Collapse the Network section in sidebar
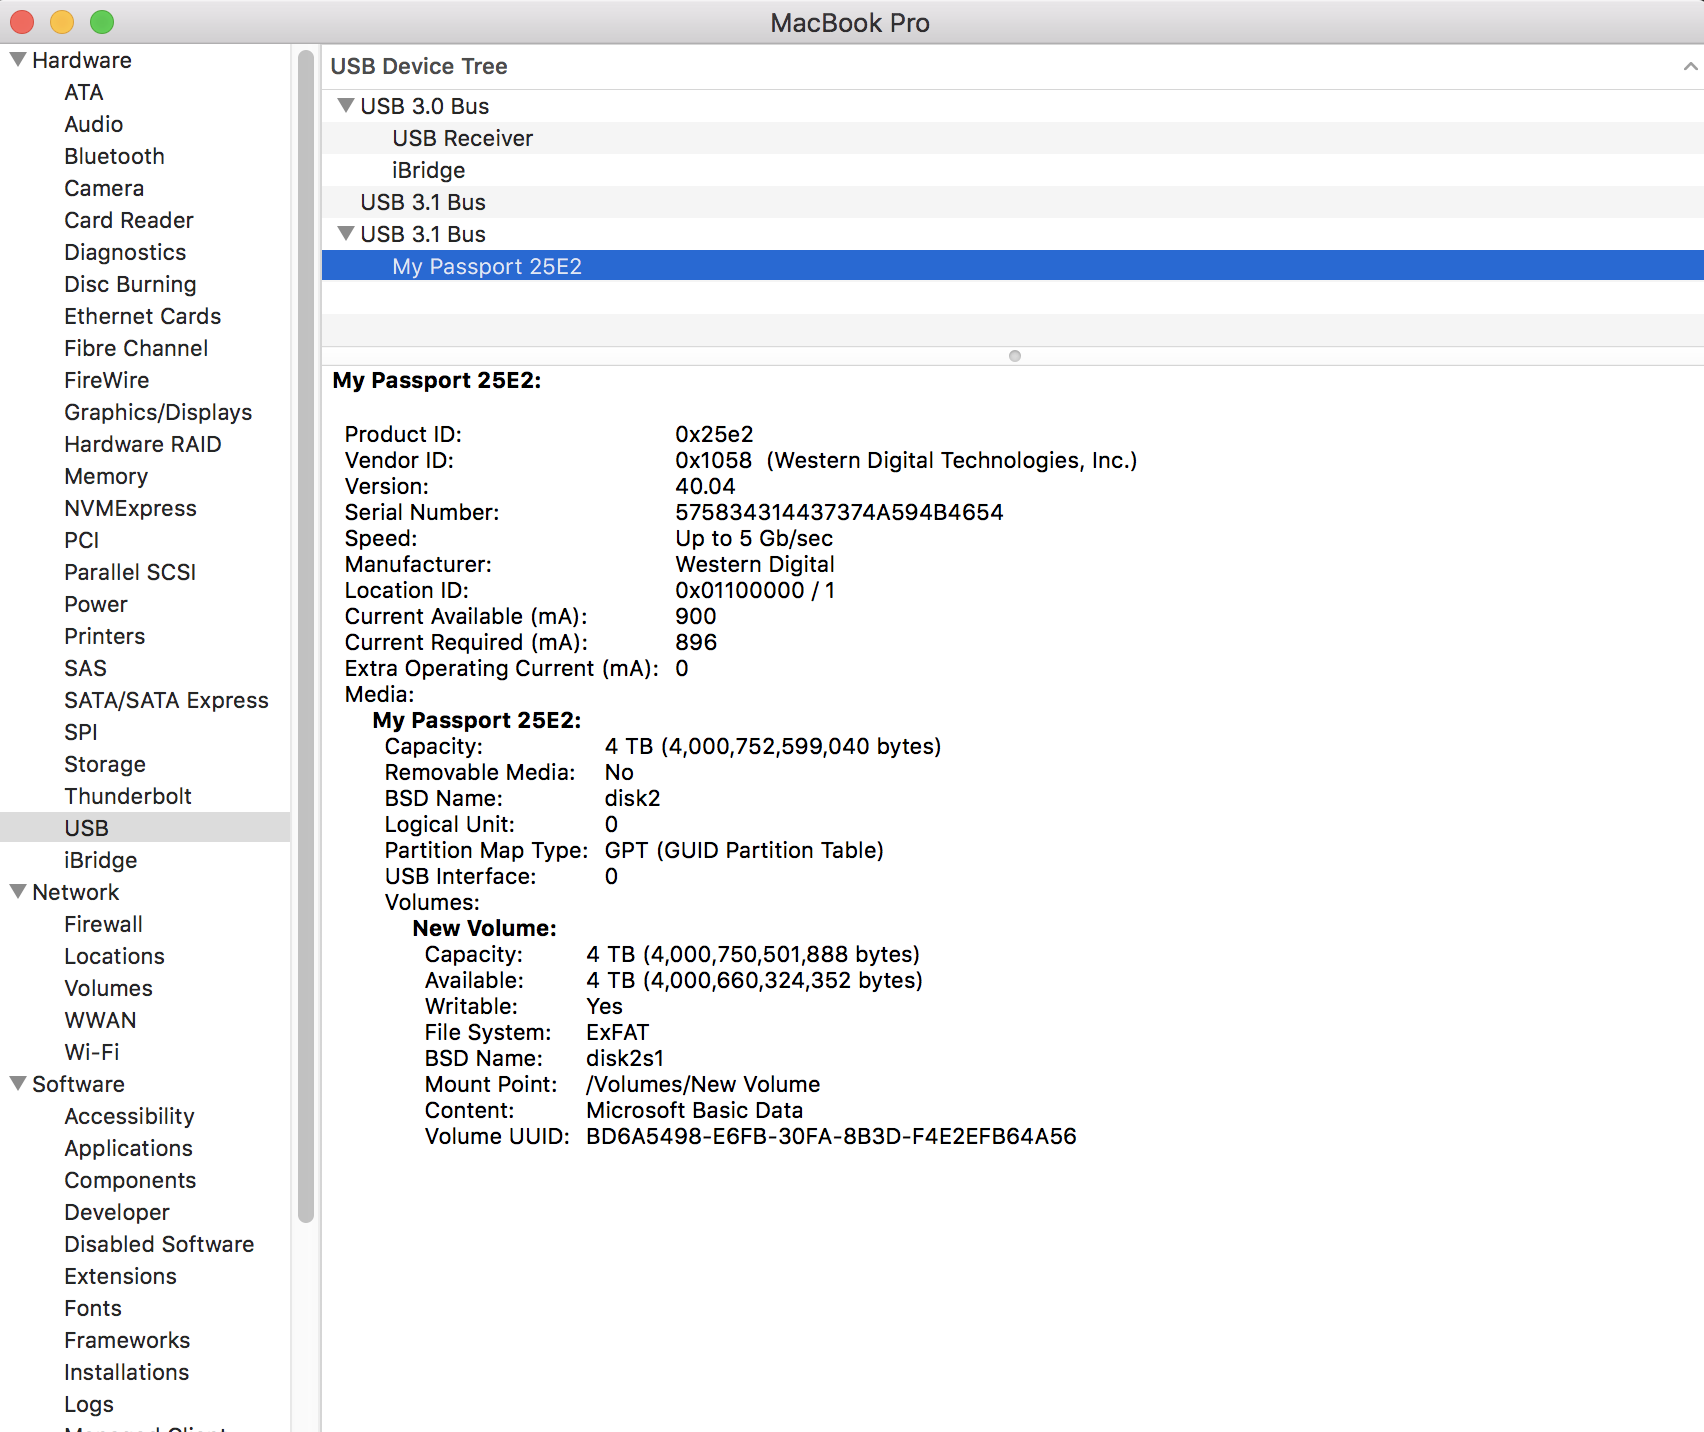 click(18, 892)
